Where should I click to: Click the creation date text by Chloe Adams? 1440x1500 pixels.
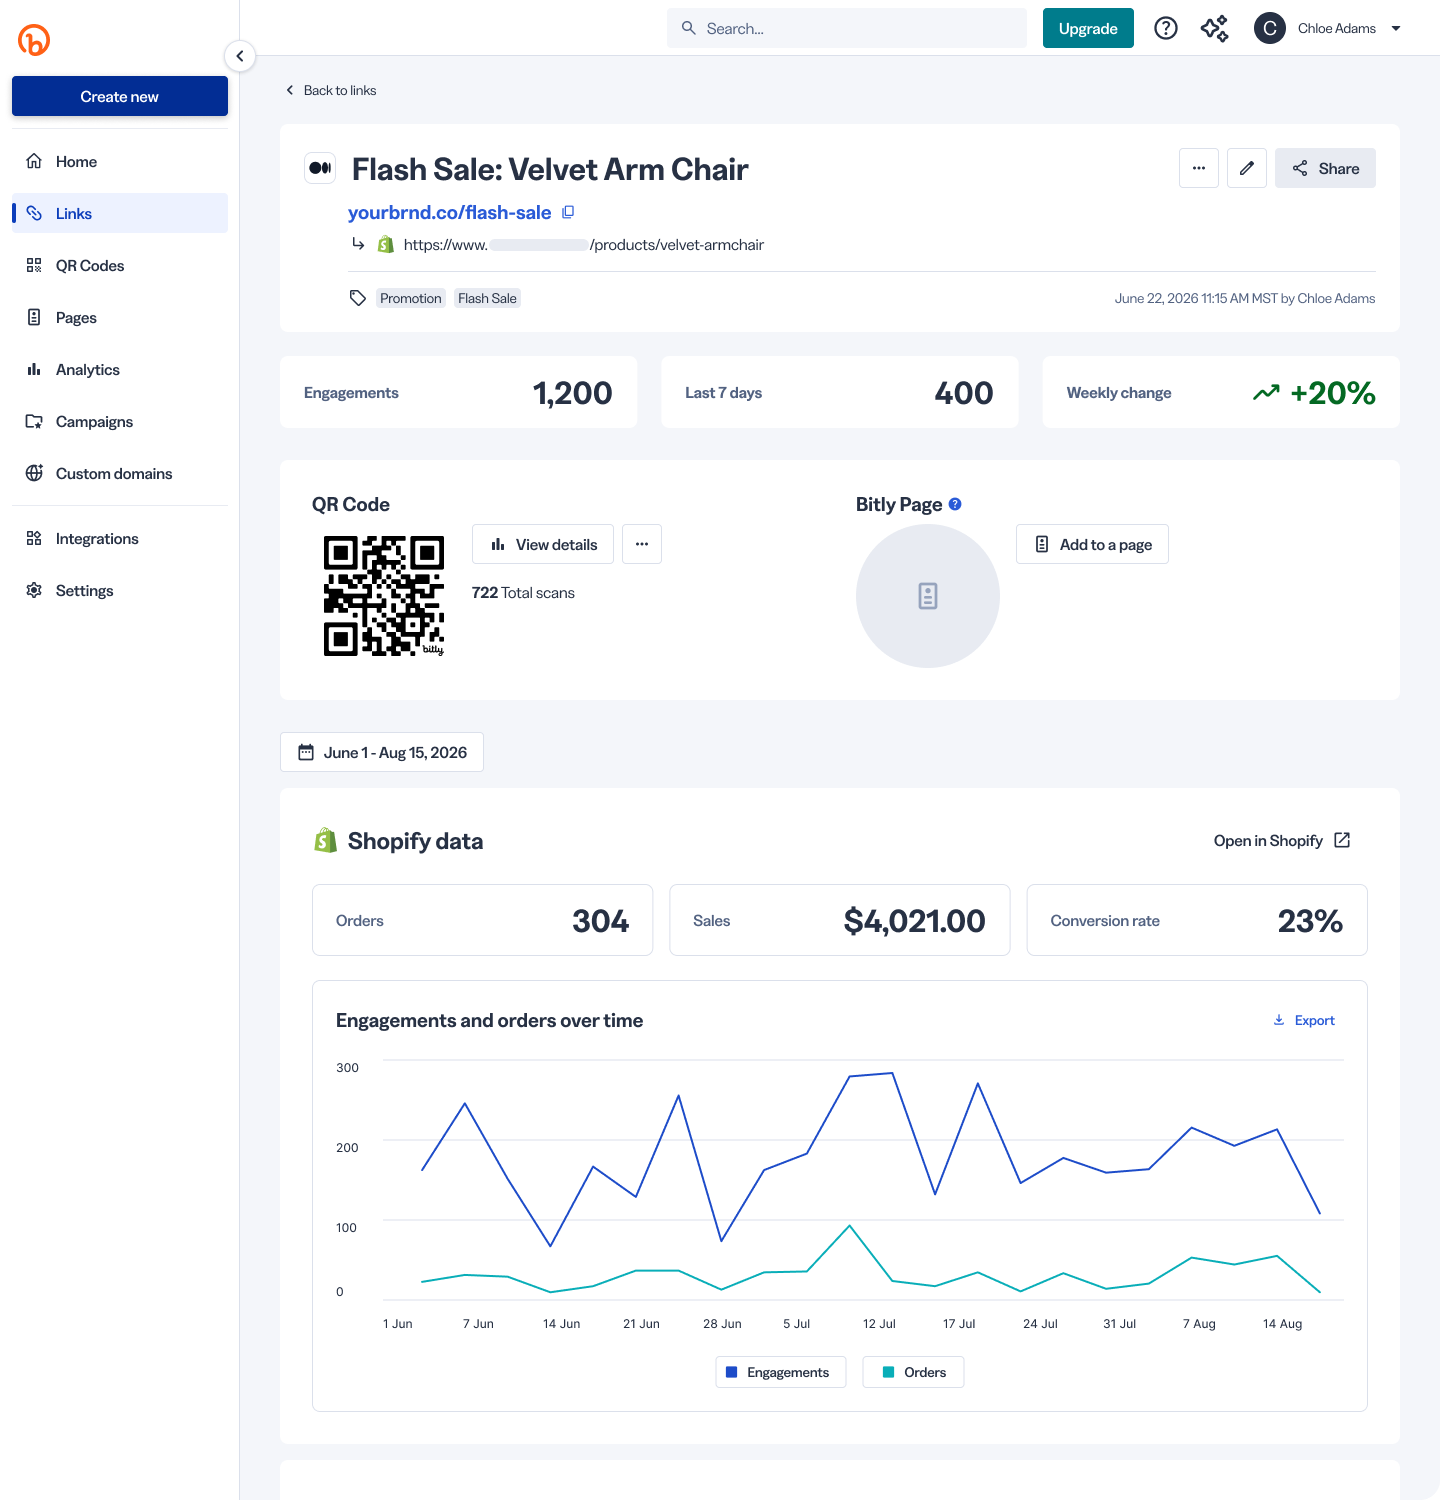tap(1245, 298)
